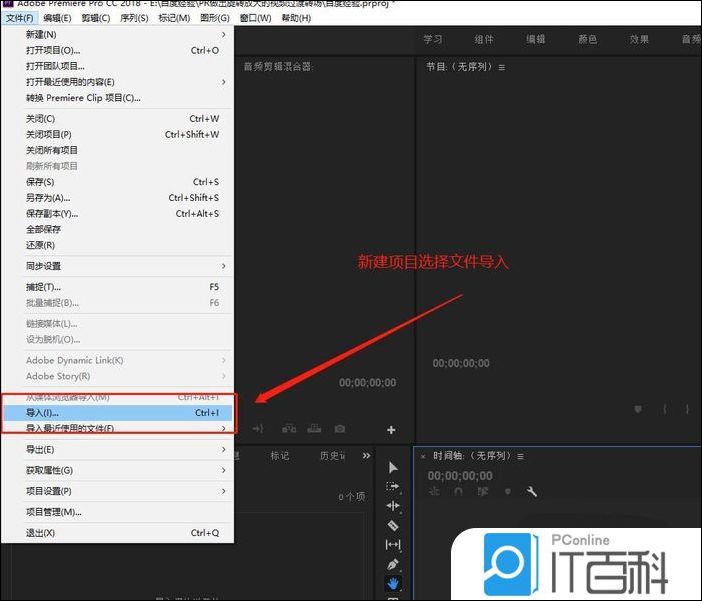The height and width of the screenshot is (601, 702).
Task: Open the source monitor button editor plus icon
Action: pos(391,430)
